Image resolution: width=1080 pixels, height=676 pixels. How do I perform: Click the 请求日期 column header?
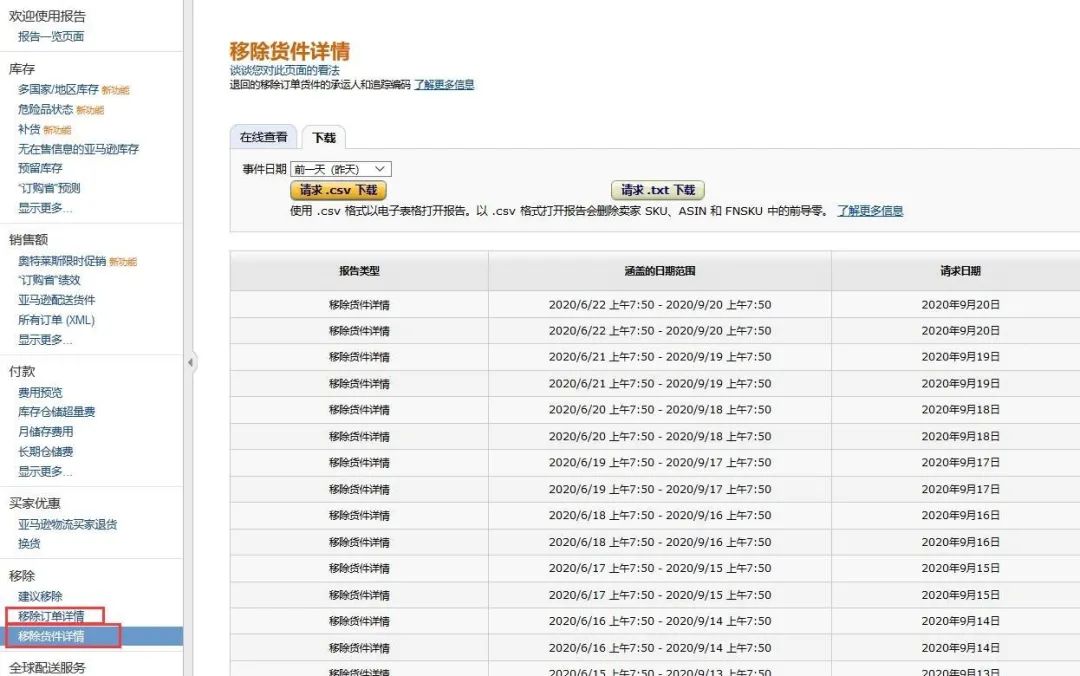(x=960, y=271)
